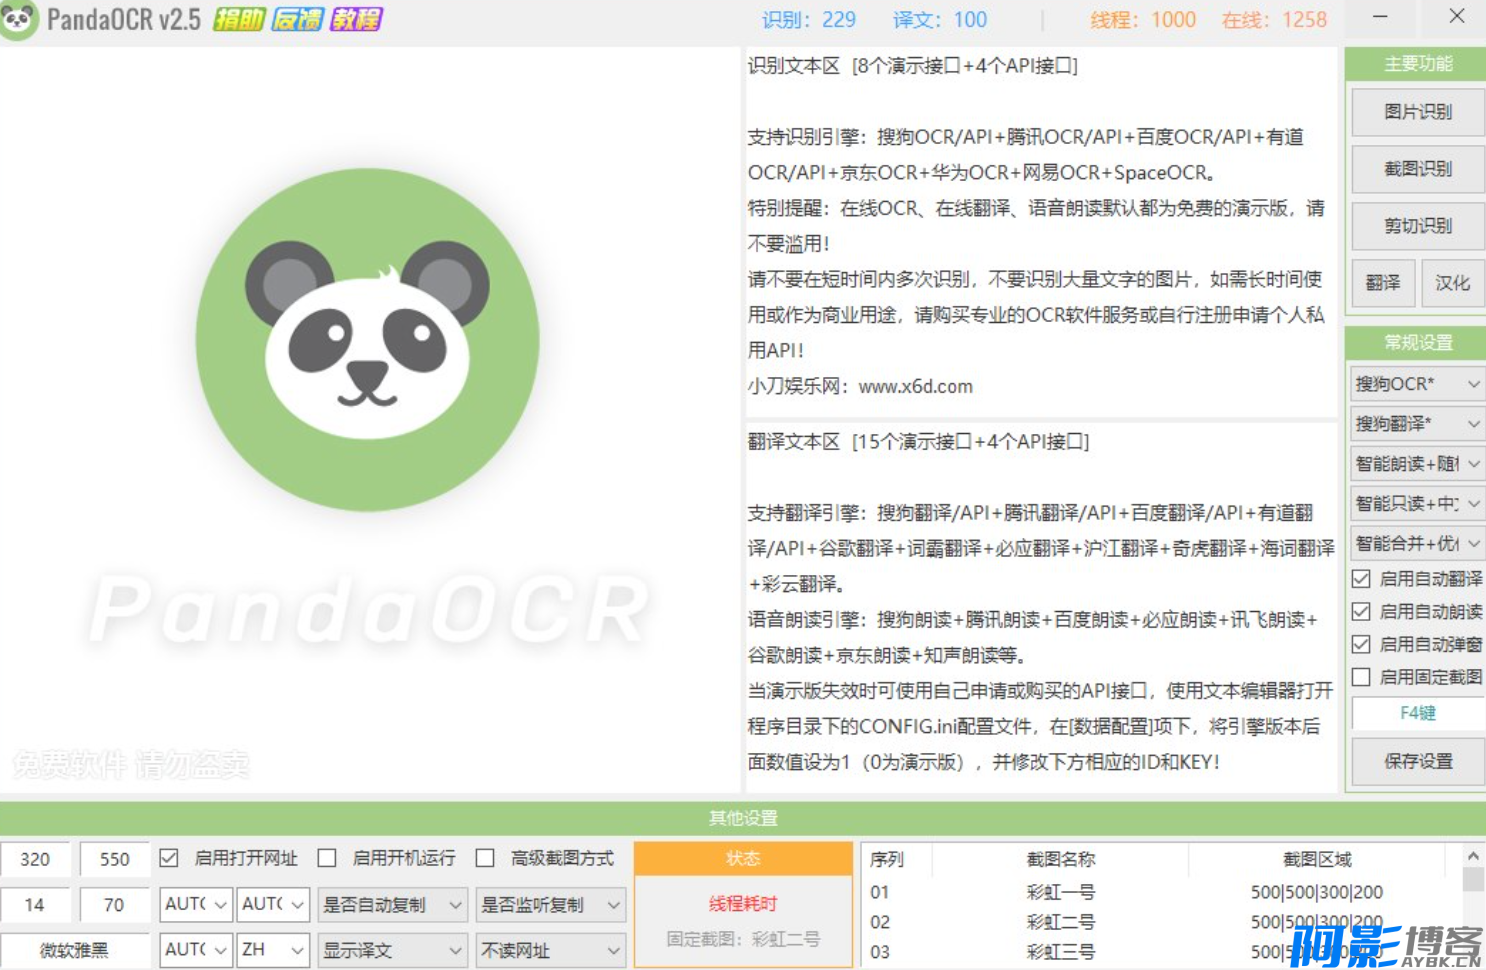Click the 剪切识别 clipboard recognition button
Image resolution: width=1486 pixels, height=970 pixels.
tap(1417, 226)
